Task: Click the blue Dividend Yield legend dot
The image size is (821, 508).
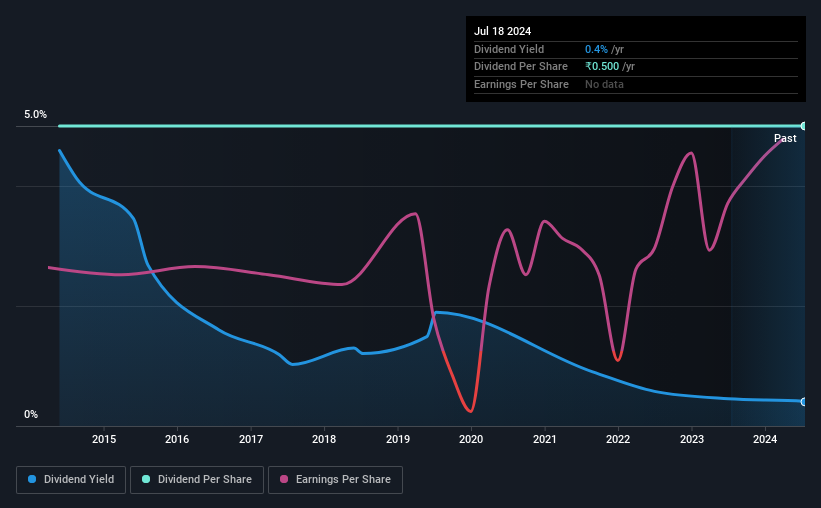Action: point(32,479)
